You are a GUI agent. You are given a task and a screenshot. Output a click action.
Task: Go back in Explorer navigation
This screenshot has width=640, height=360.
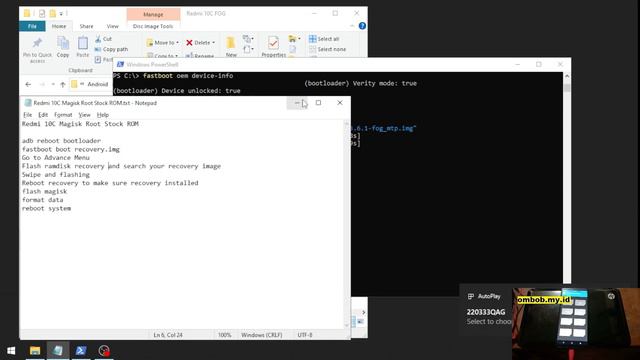pos(28,84)
